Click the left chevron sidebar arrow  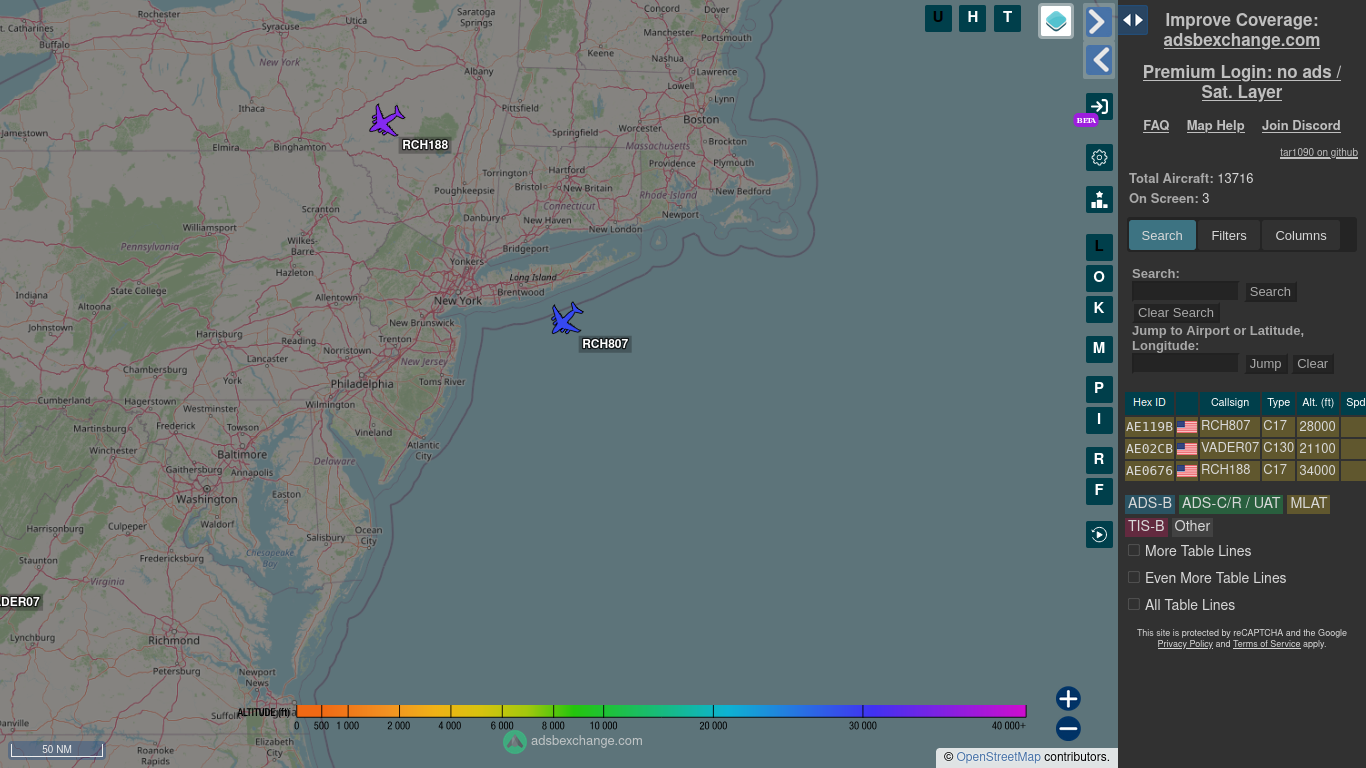[x=1099, y=61]
